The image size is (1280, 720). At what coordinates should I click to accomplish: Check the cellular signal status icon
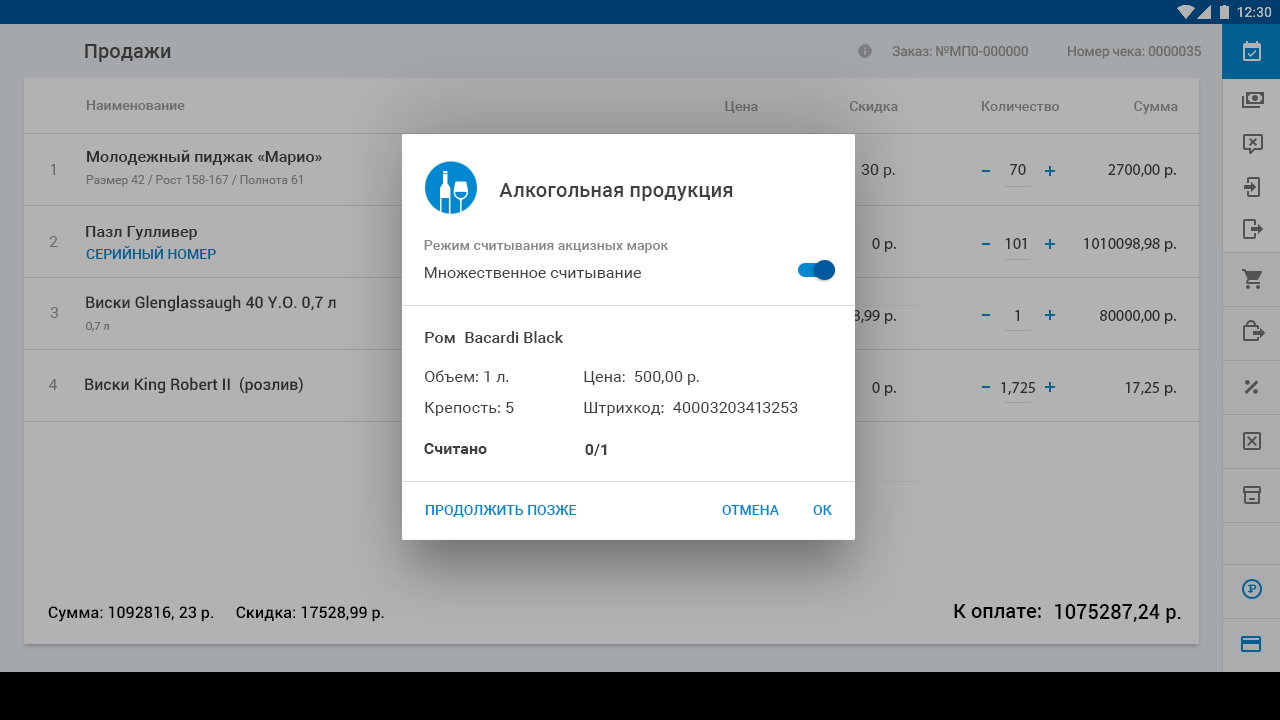coord(1205,12)
